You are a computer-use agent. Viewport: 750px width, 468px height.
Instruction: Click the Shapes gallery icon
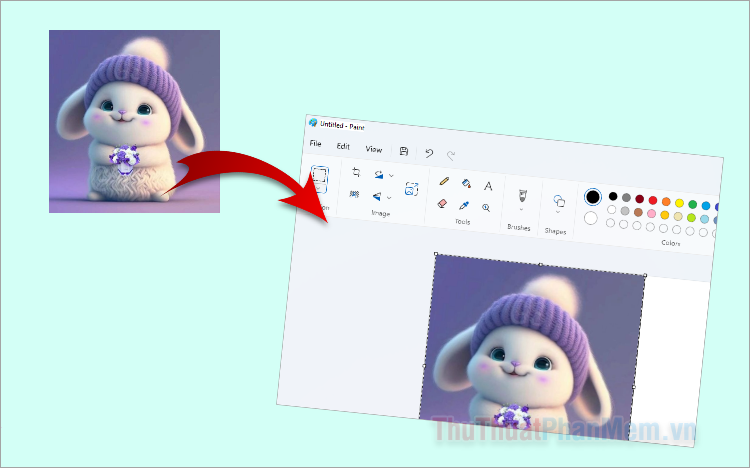pyautogui.click(x=559, y=201)
